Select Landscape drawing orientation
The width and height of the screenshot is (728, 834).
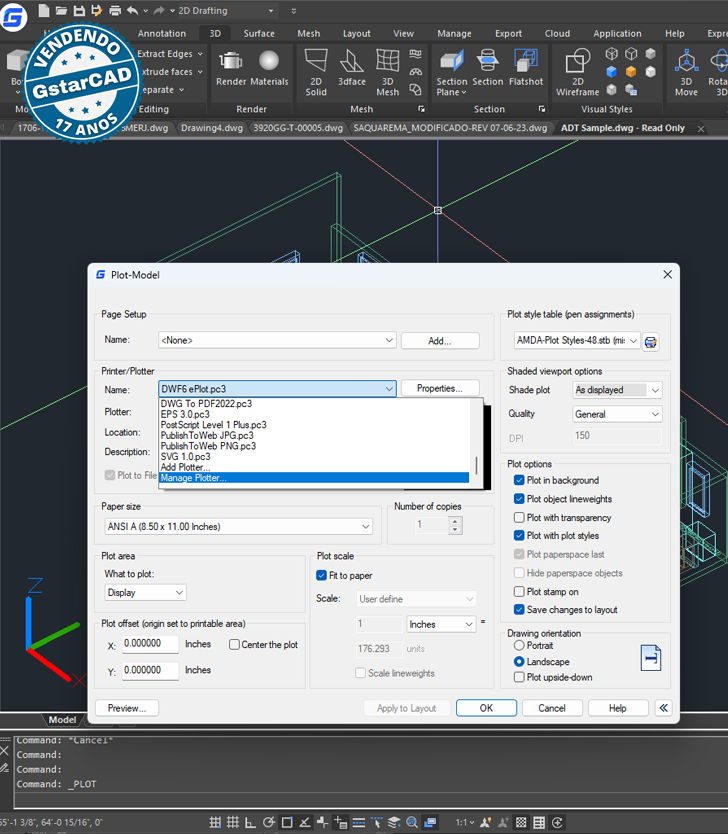519,662
